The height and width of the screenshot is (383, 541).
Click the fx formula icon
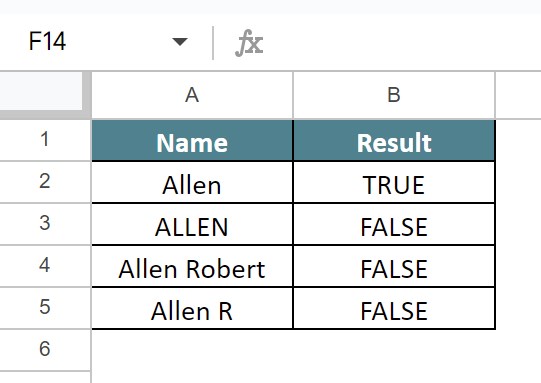249,43
